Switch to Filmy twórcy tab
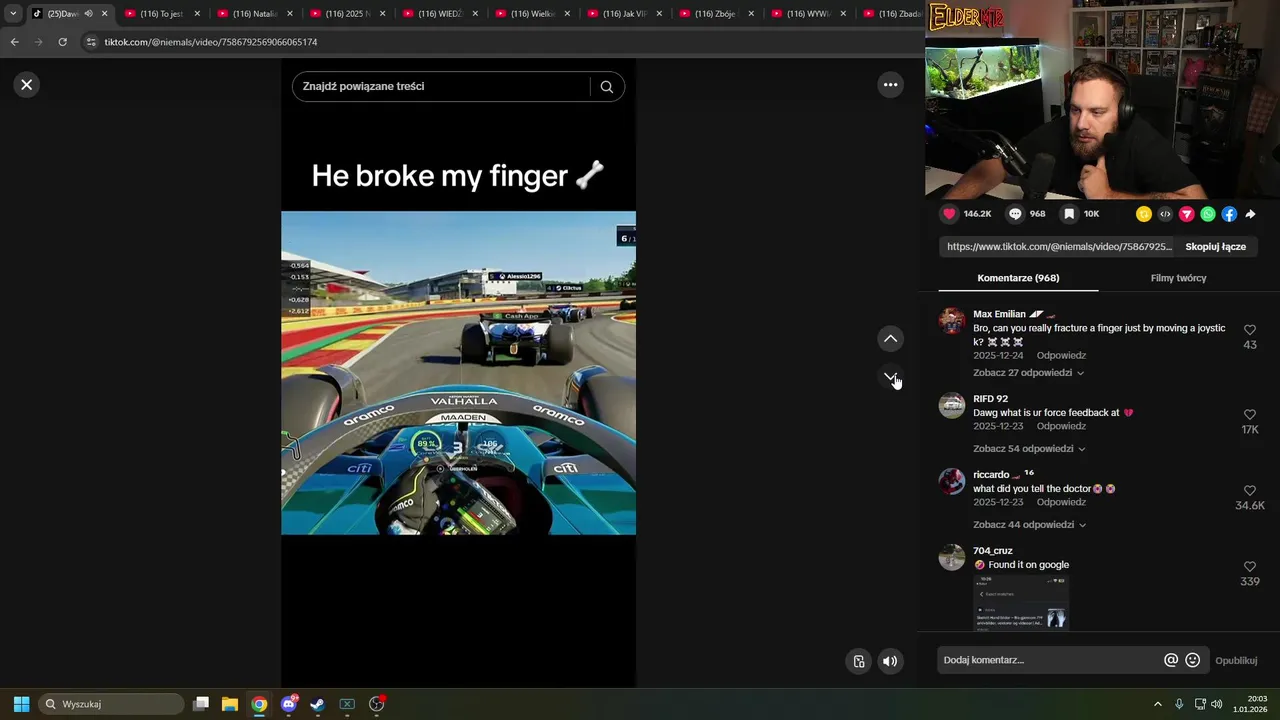Screen dimensions: 1280x720 pos(1178,278)
